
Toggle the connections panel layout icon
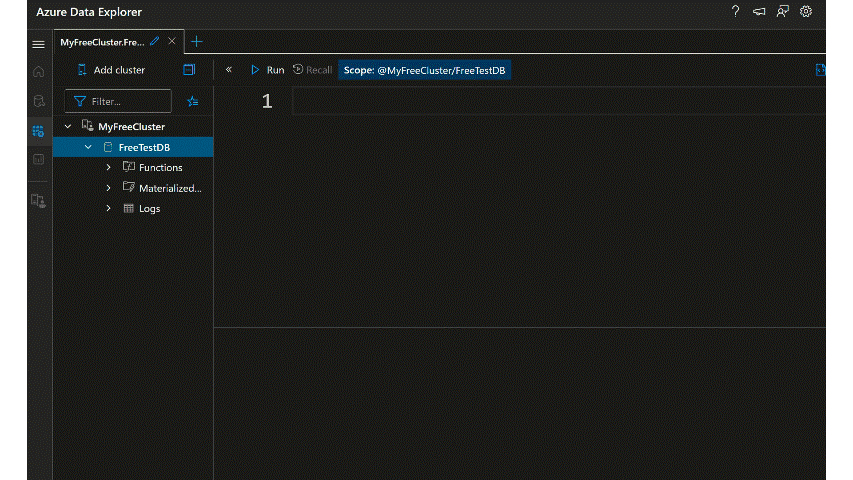click(189, 70)
